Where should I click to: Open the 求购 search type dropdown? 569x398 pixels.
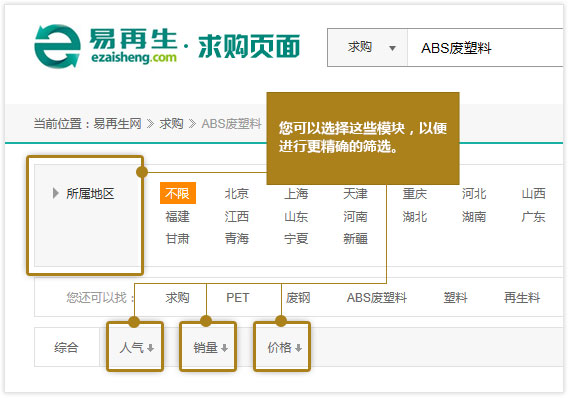point(368,48)
